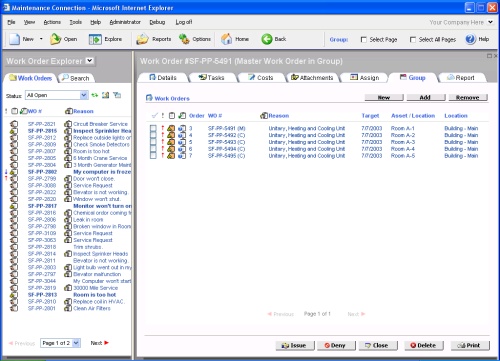
Task: Enable the Select All Pages checkbox
Action: tap(413, 40)
